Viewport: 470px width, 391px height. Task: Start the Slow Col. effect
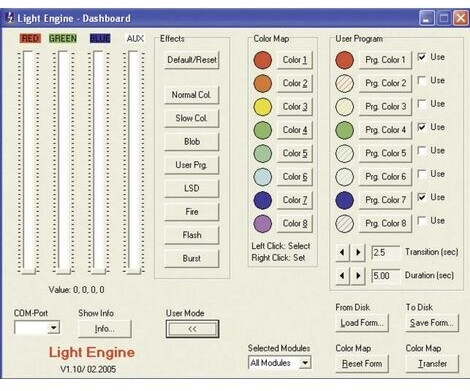pos(192,118)
